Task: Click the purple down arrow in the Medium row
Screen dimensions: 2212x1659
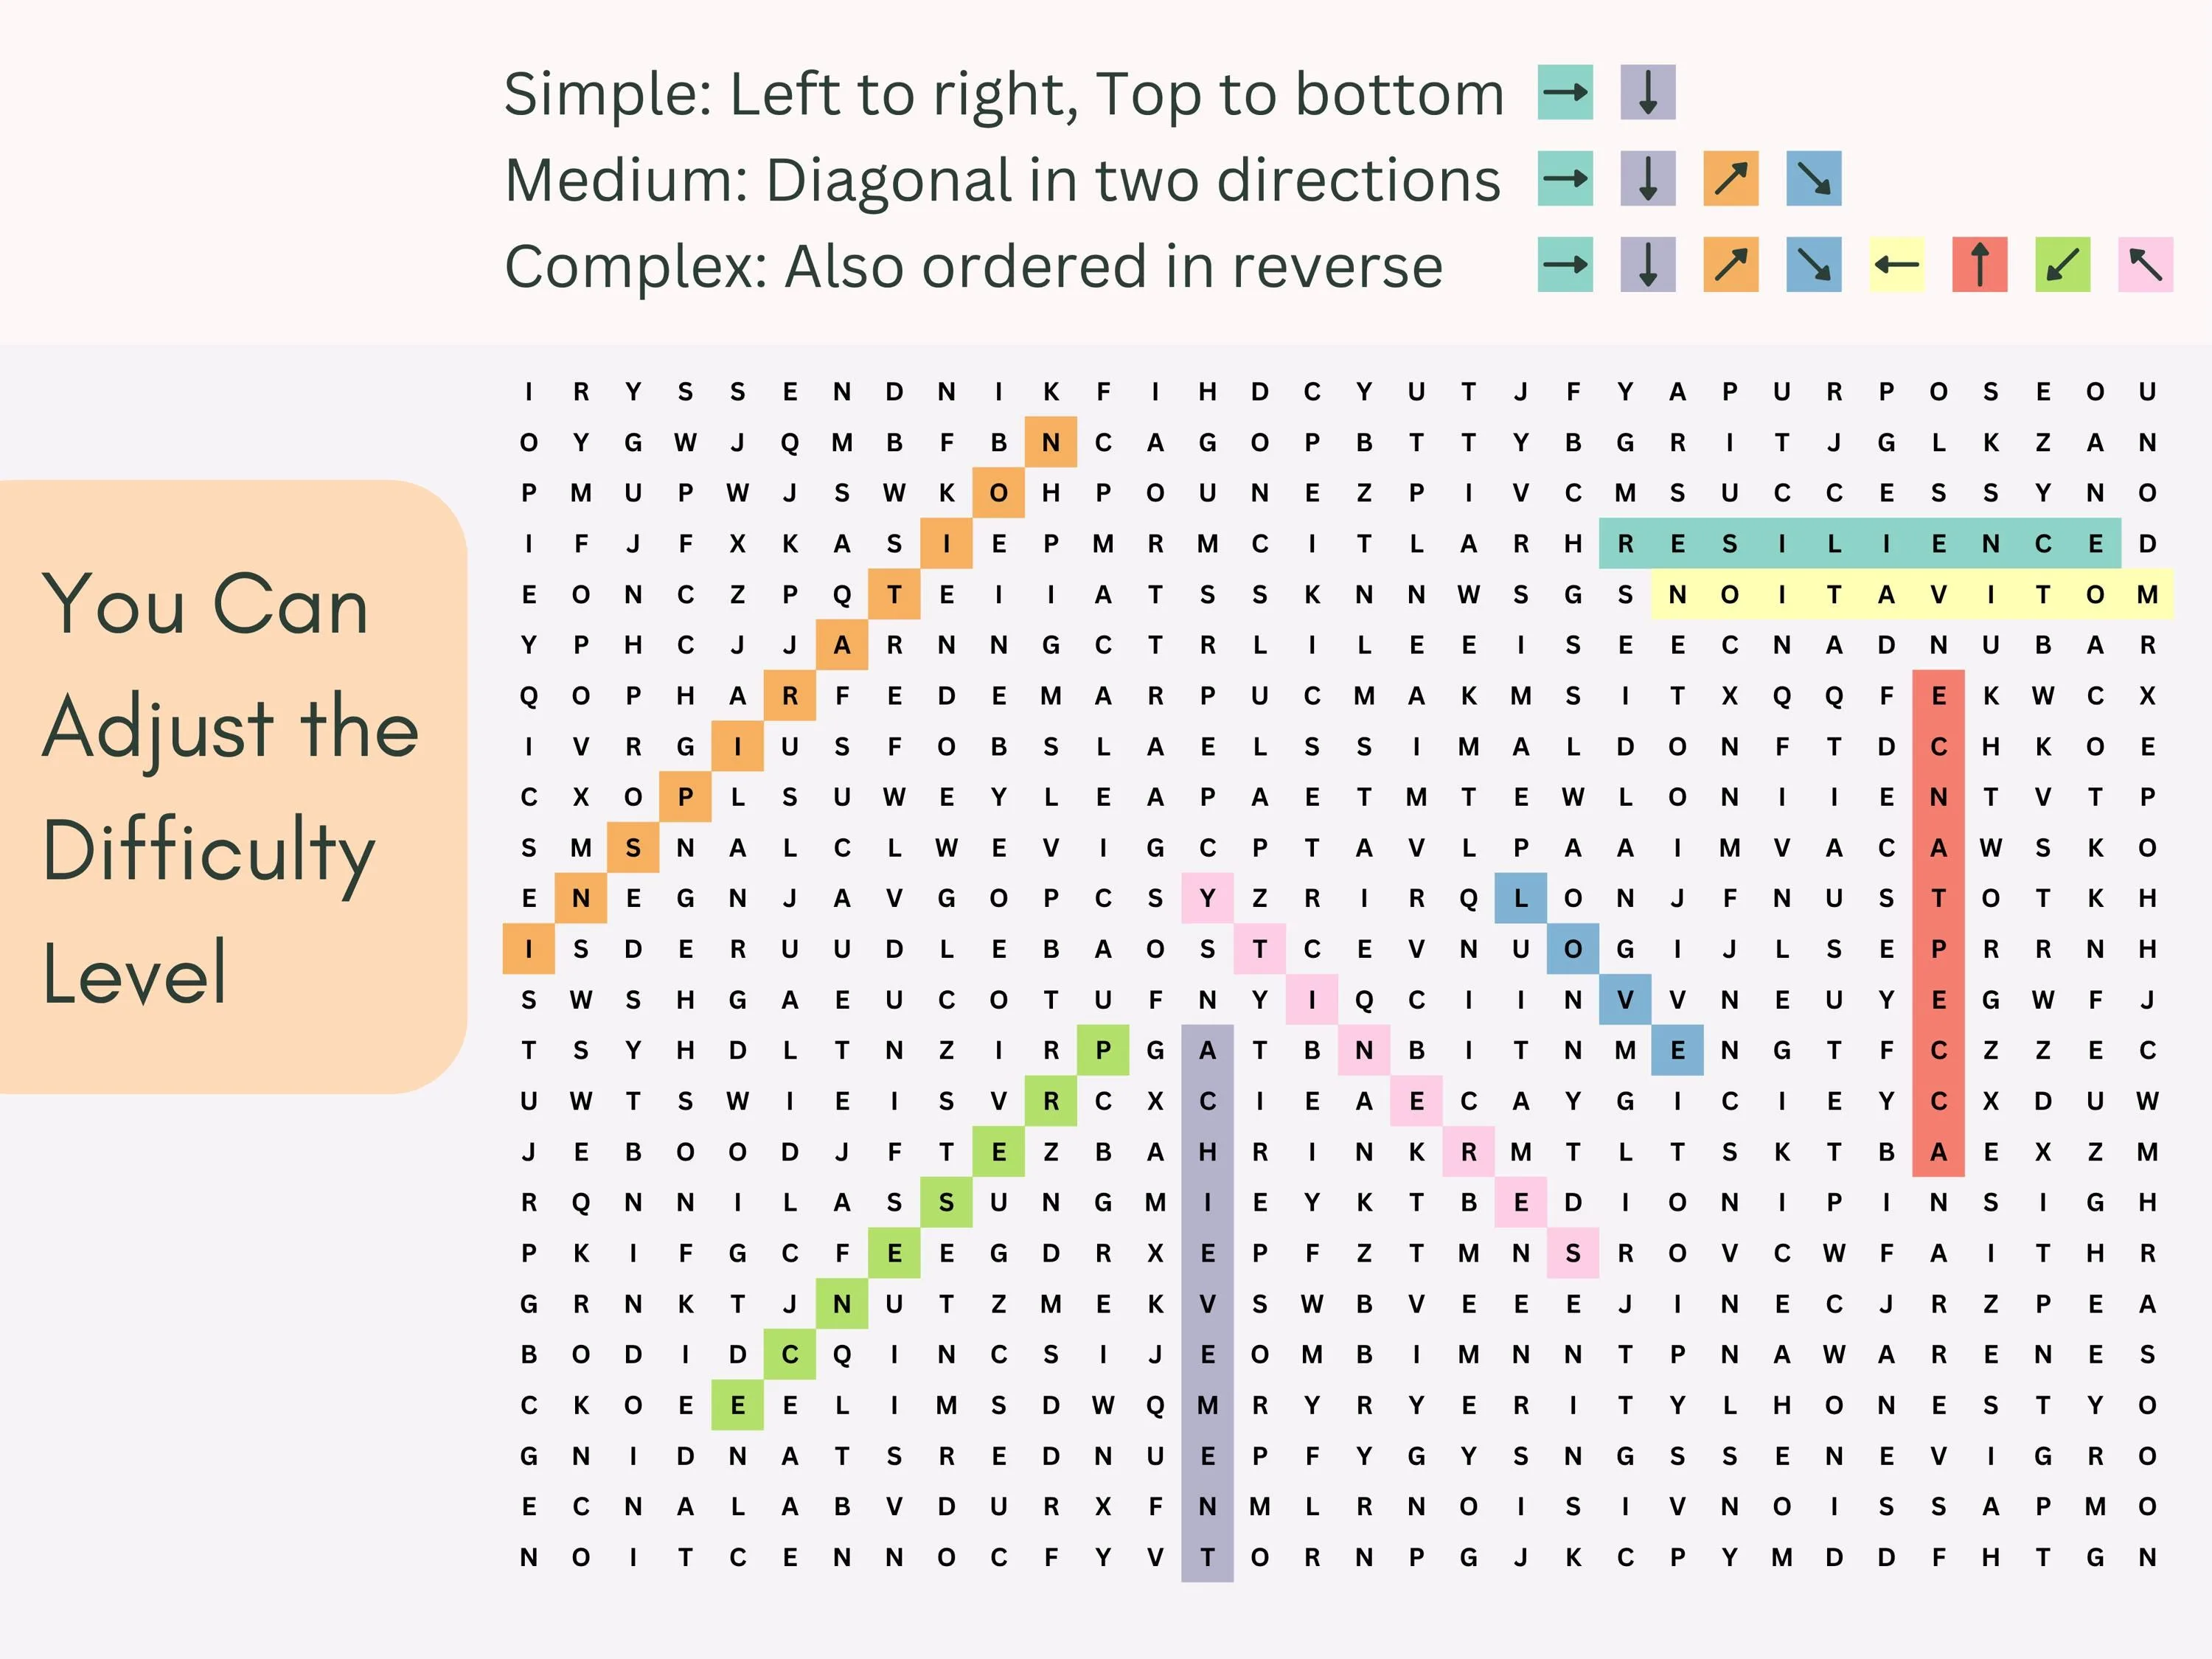Action: click(x=1648, y=179)
